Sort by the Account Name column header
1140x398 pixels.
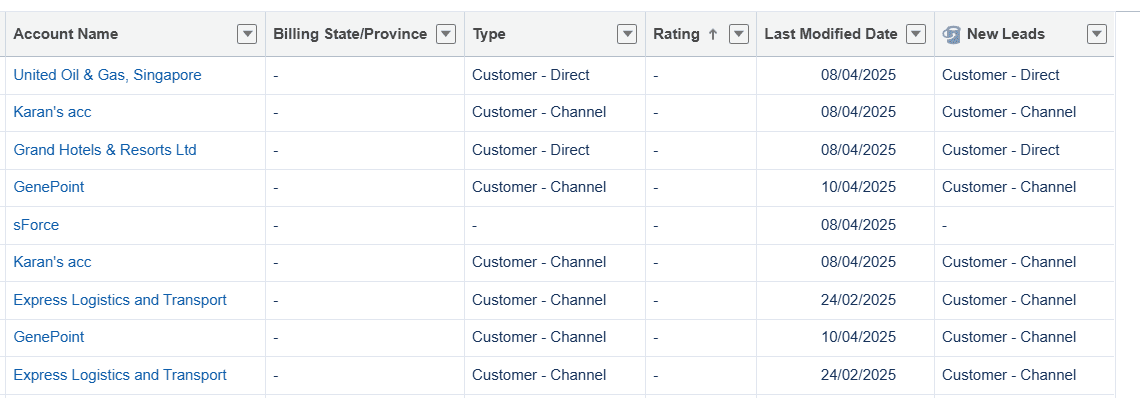tap(65, 34)
